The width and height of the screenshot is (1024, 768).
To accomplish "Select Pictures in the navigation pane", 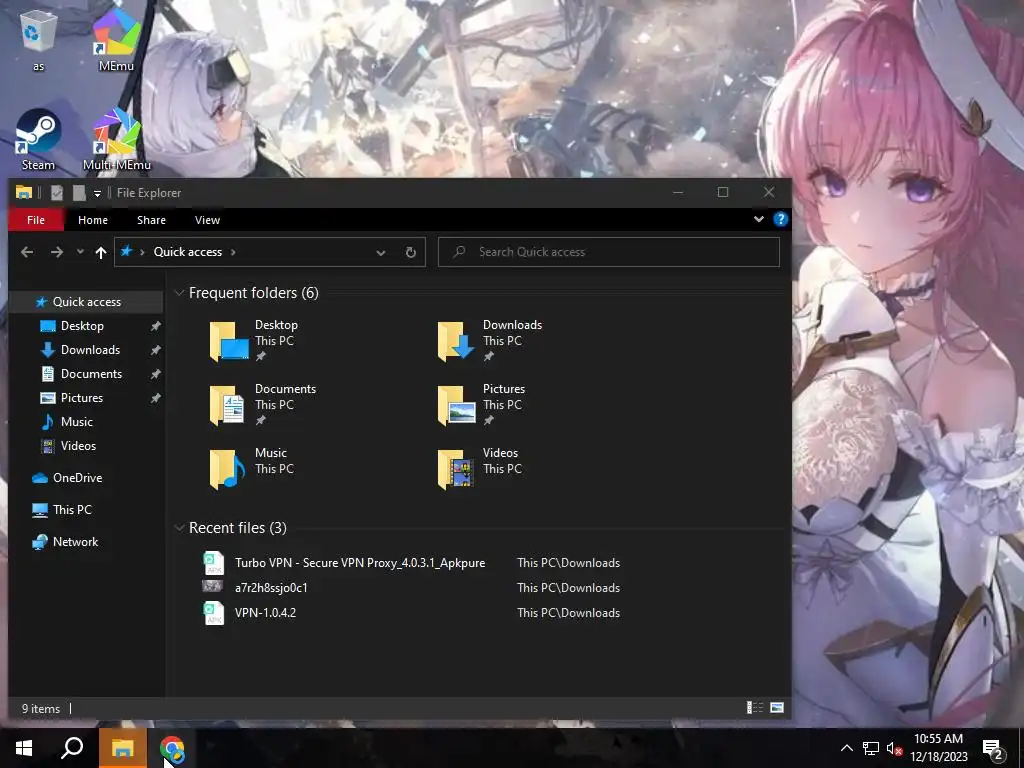I will click(x=81, y=398).
